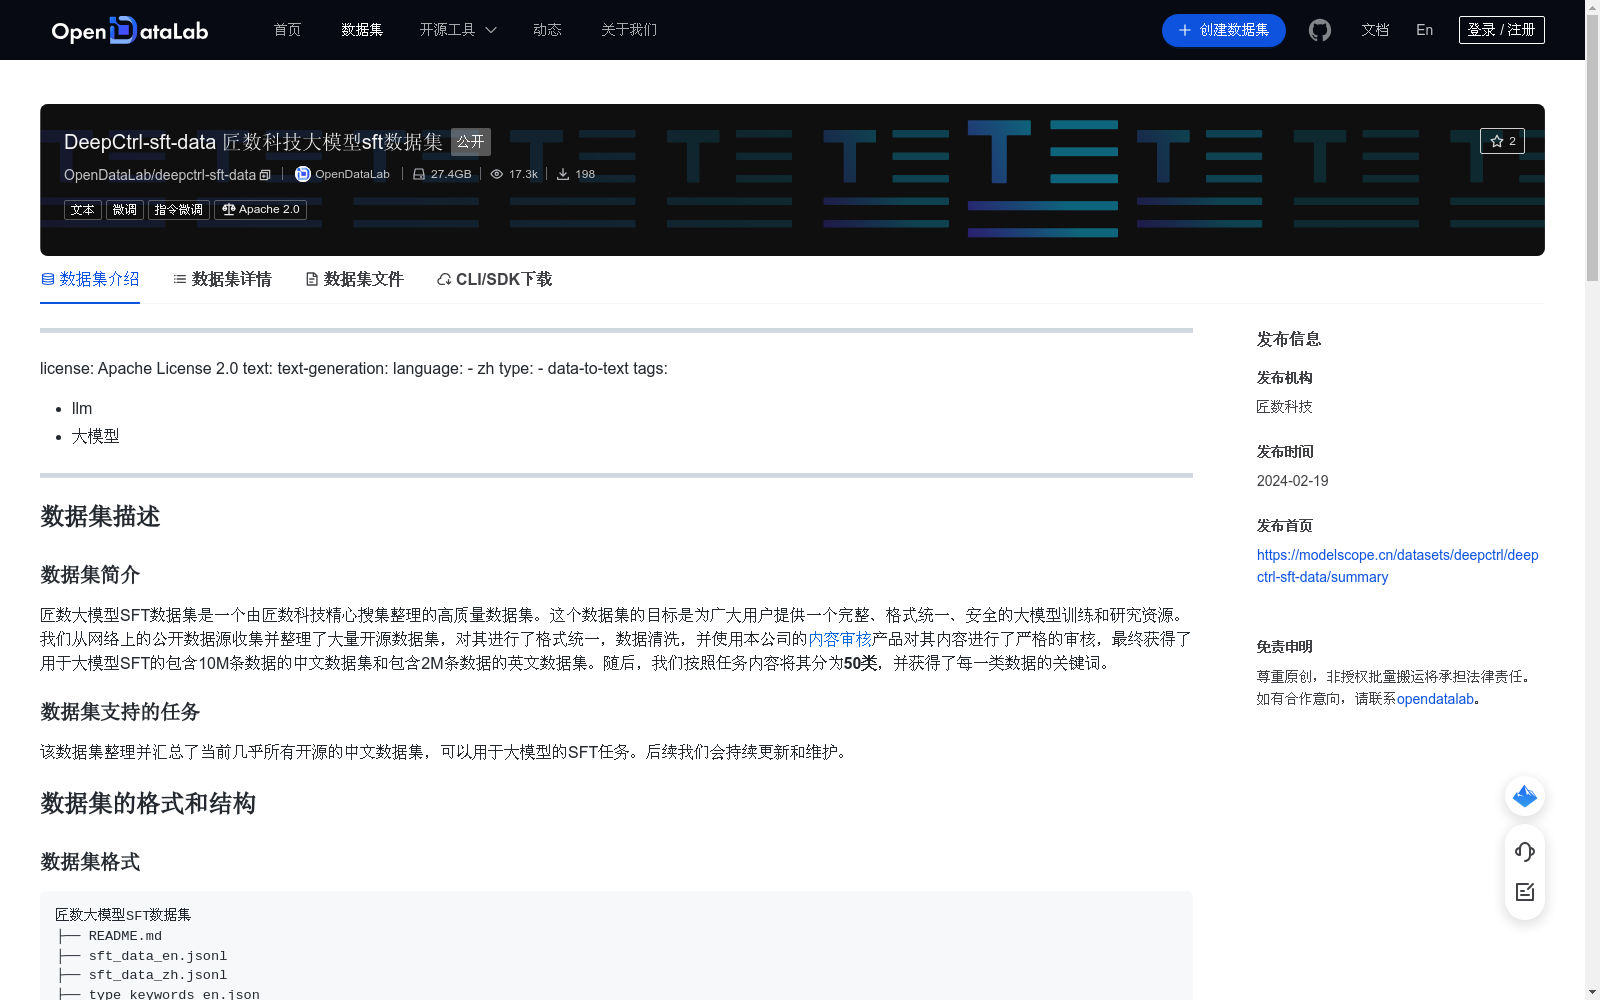The height and width of the screenshot is (1000, 1600).
Task: Click the OpenDataLab logo
Action: pyautogui.click(x=130, y=30)
